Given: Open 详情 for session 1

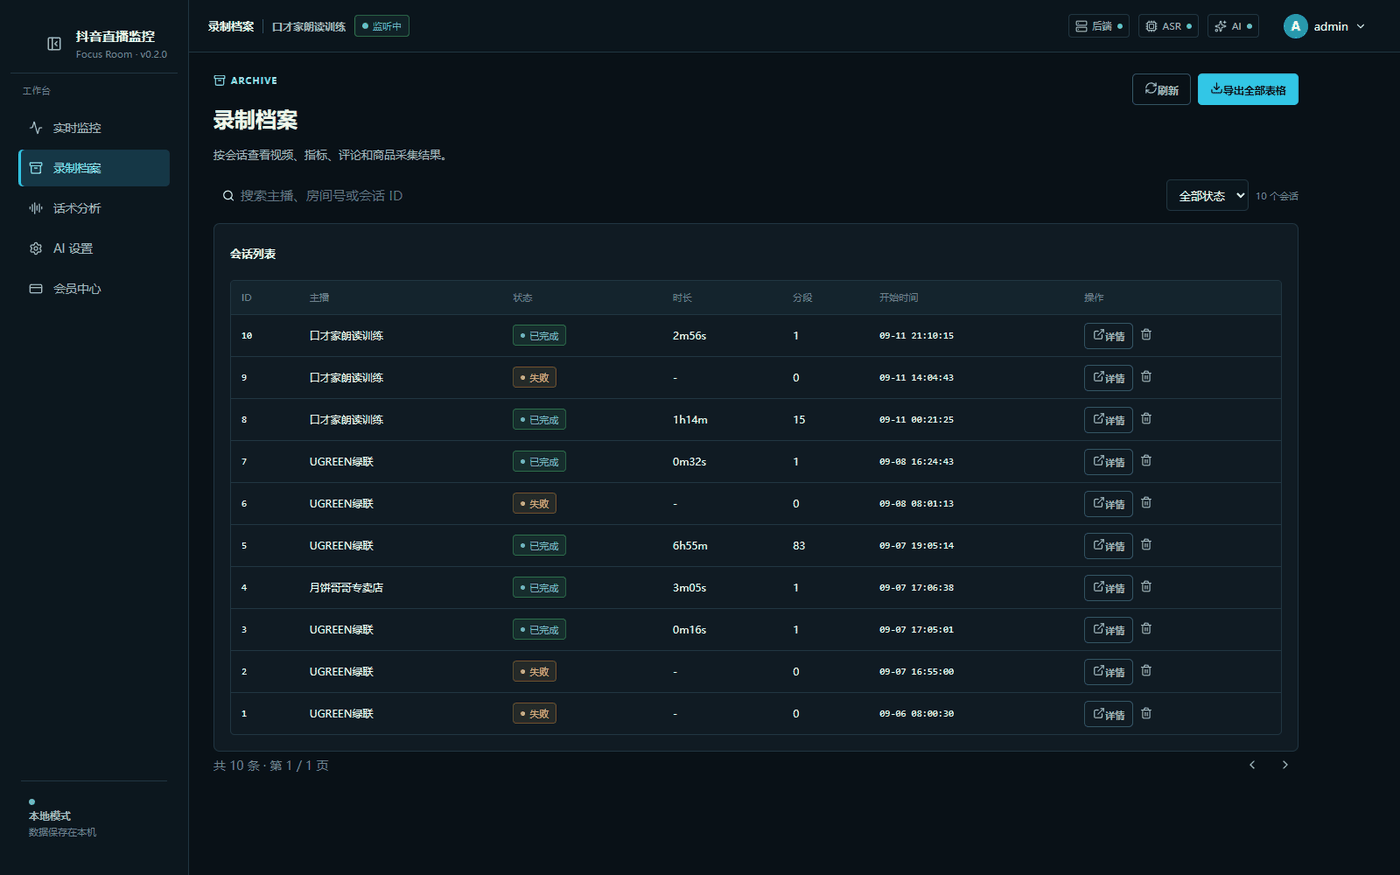Looking at the screenshot, I should pos(1108,714).
